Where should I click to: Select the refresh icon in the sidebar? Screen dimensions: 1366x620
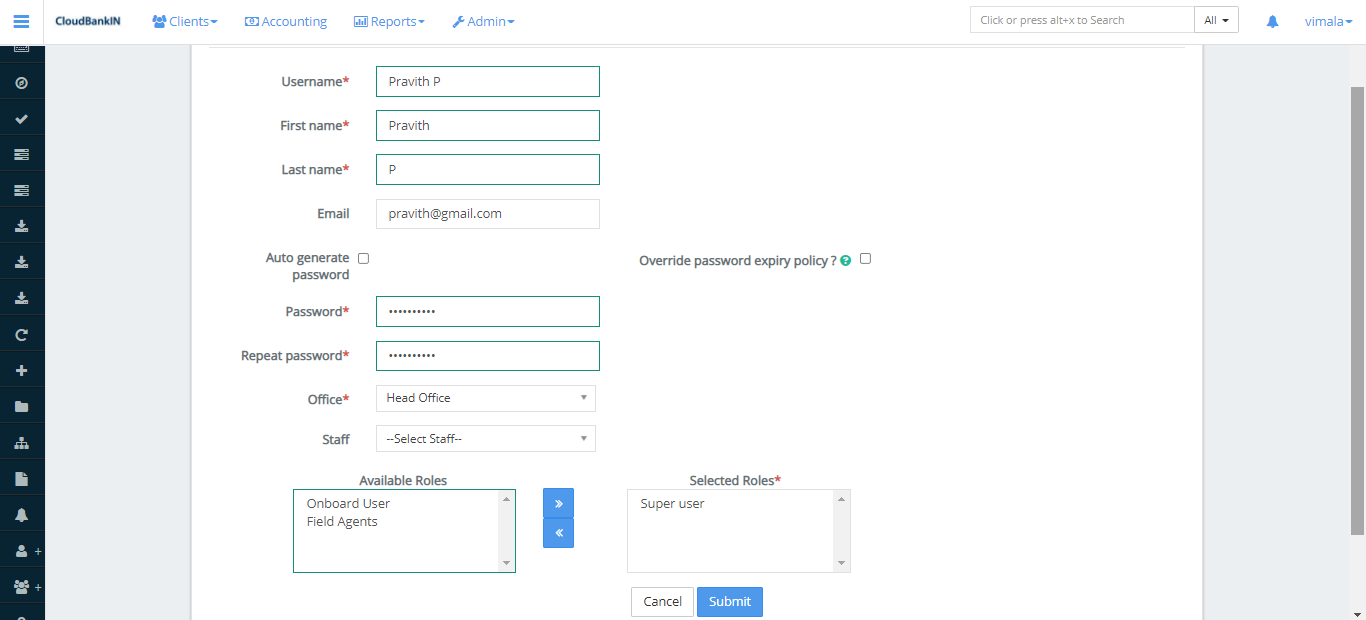pos(21,333)
